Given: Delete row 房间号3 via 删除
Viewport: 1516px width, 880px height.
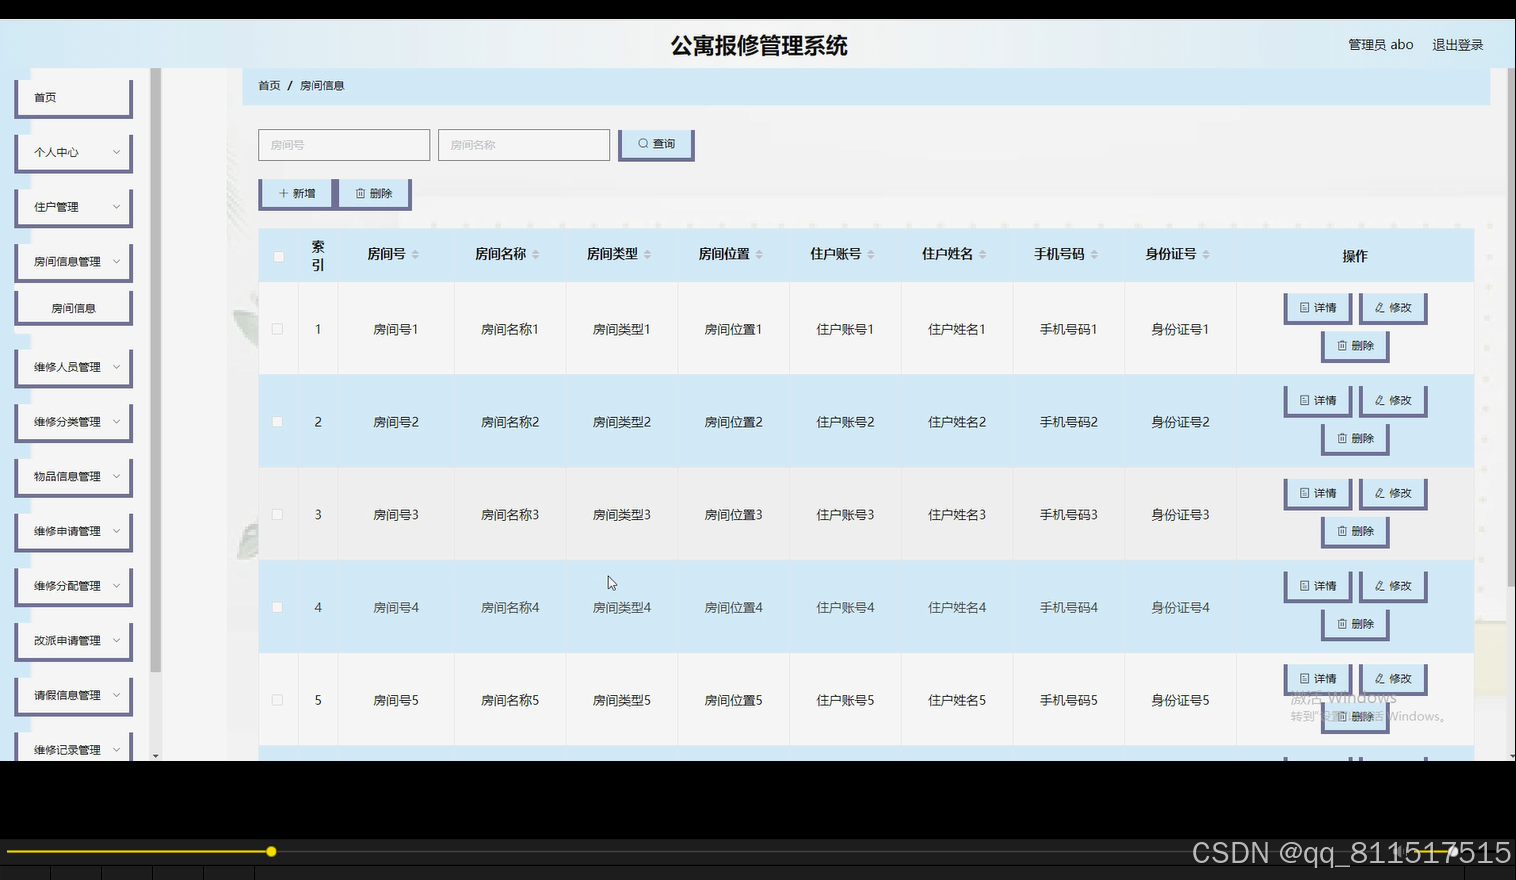Looking at the screenshot, I should [x=1355, y=532].
